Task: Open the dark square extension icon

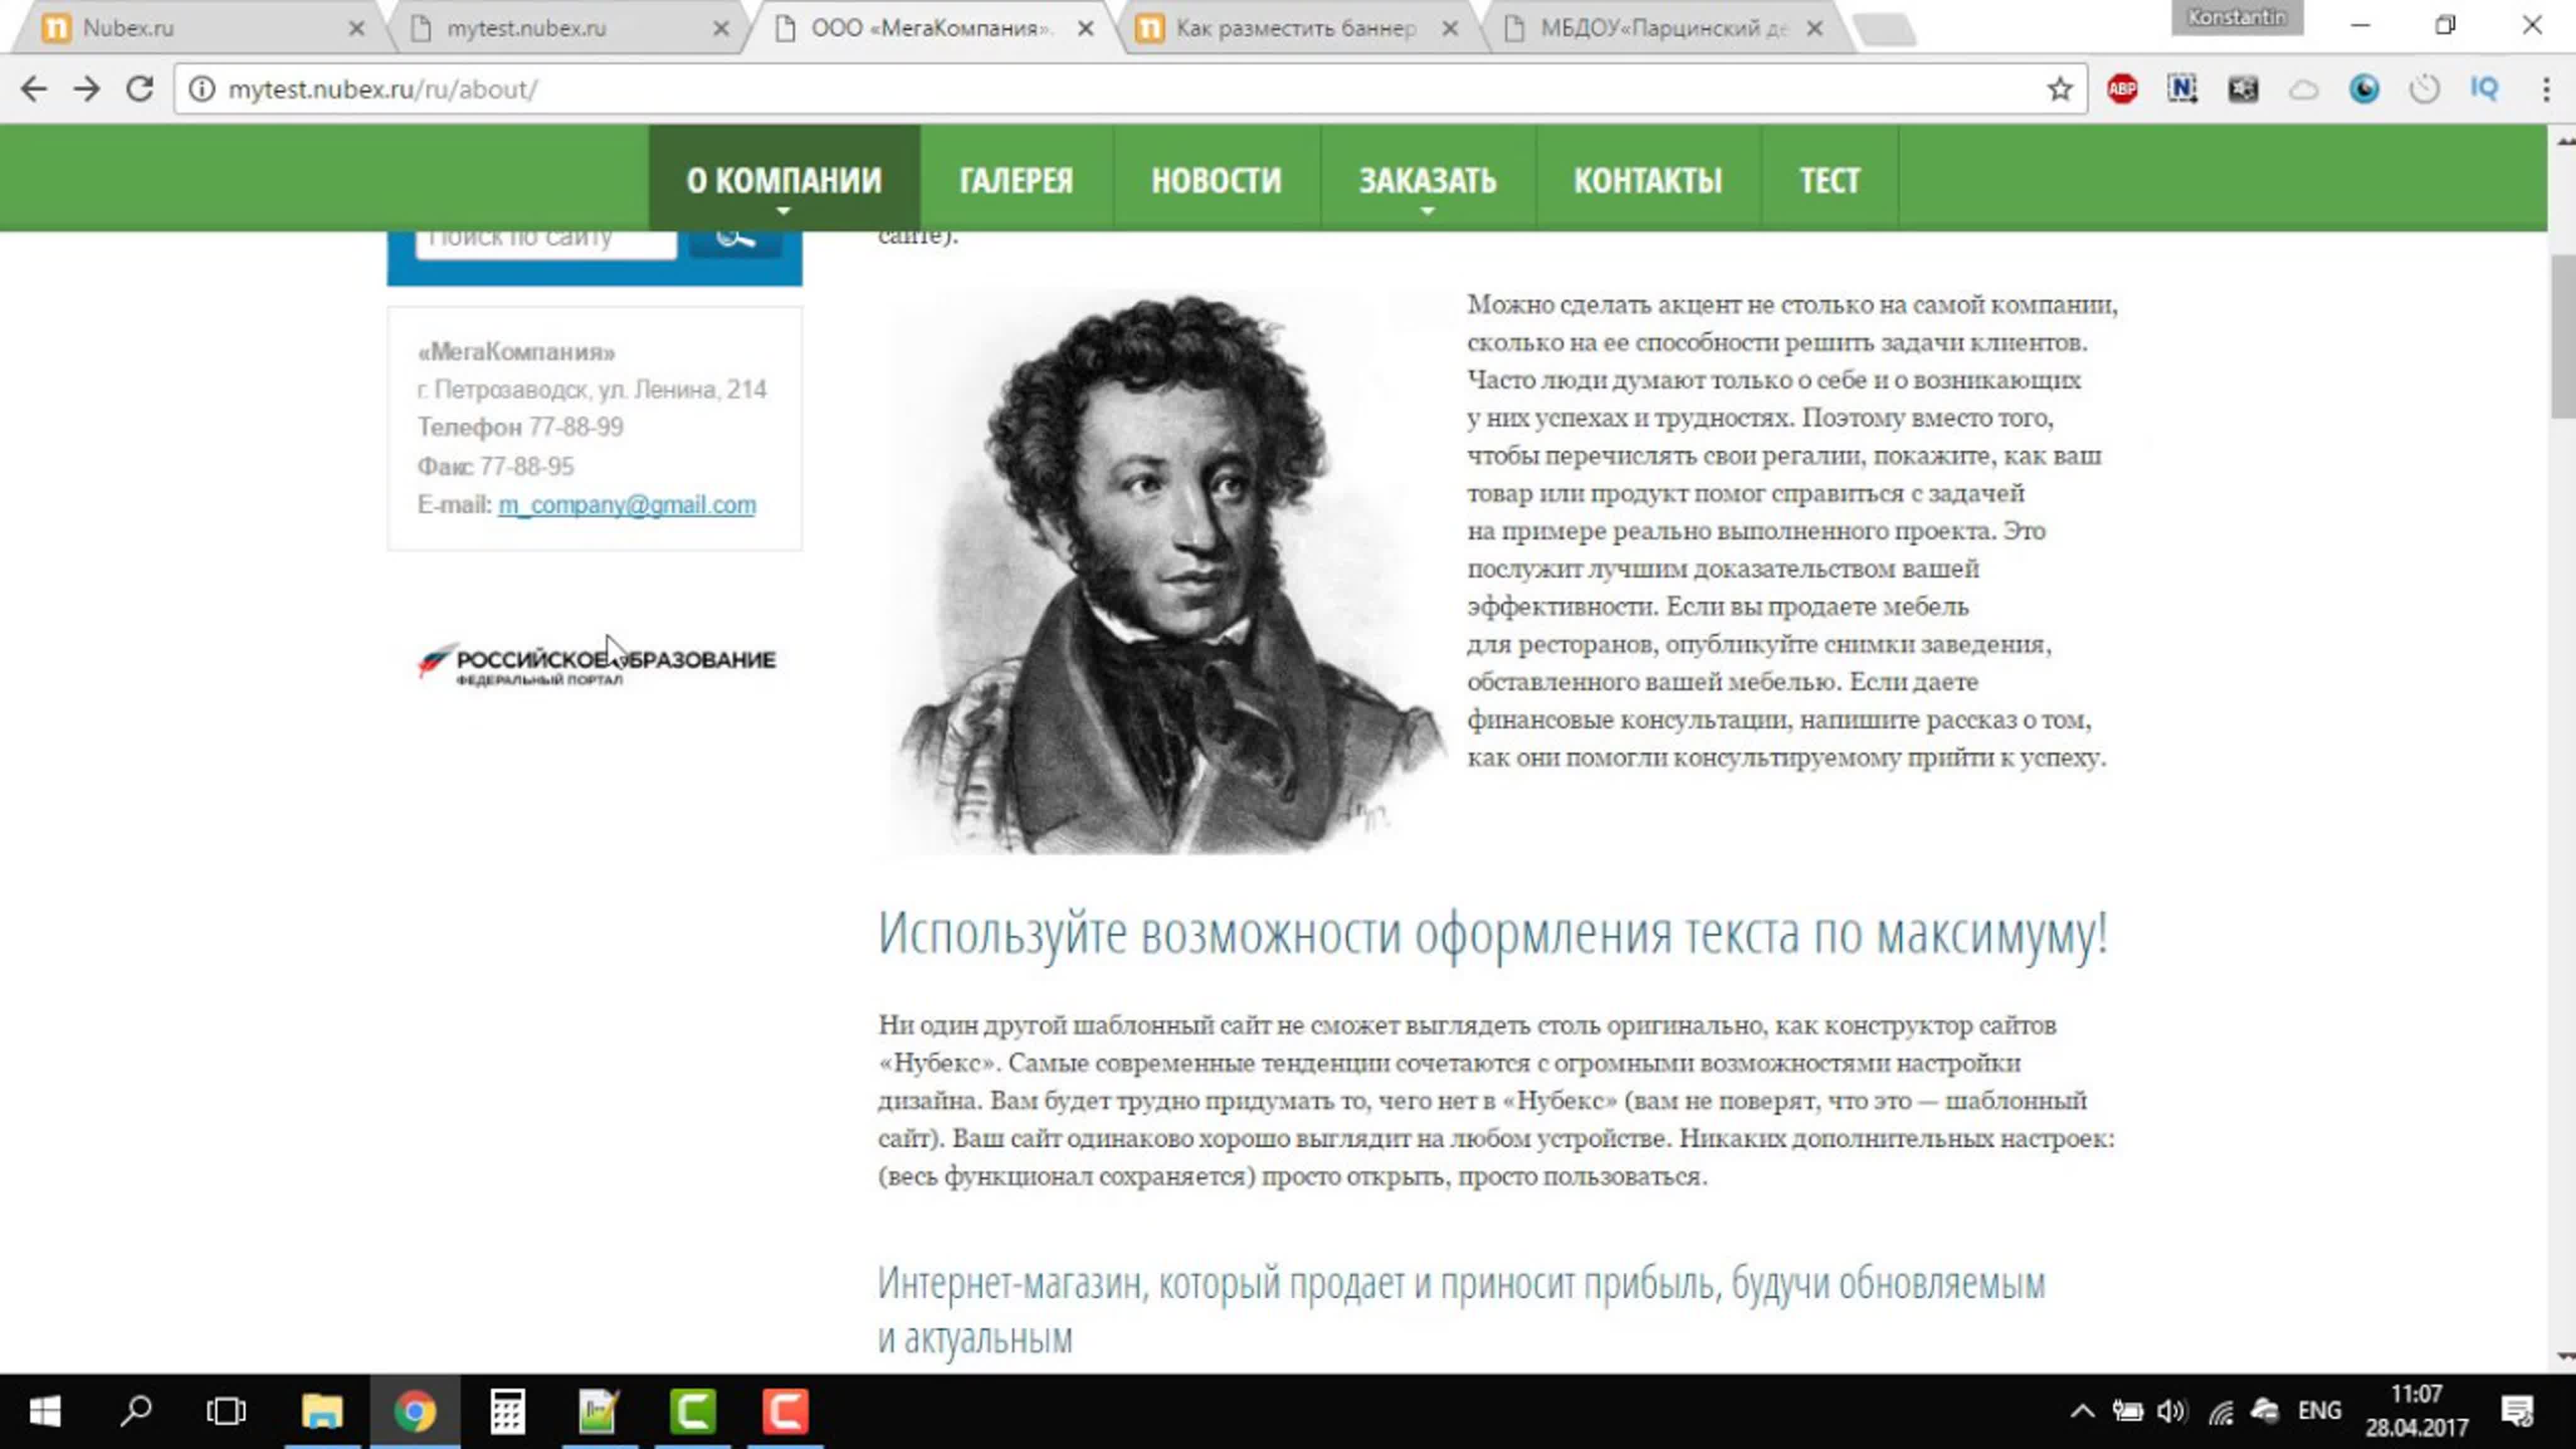Action: (x=2243, y=89)
